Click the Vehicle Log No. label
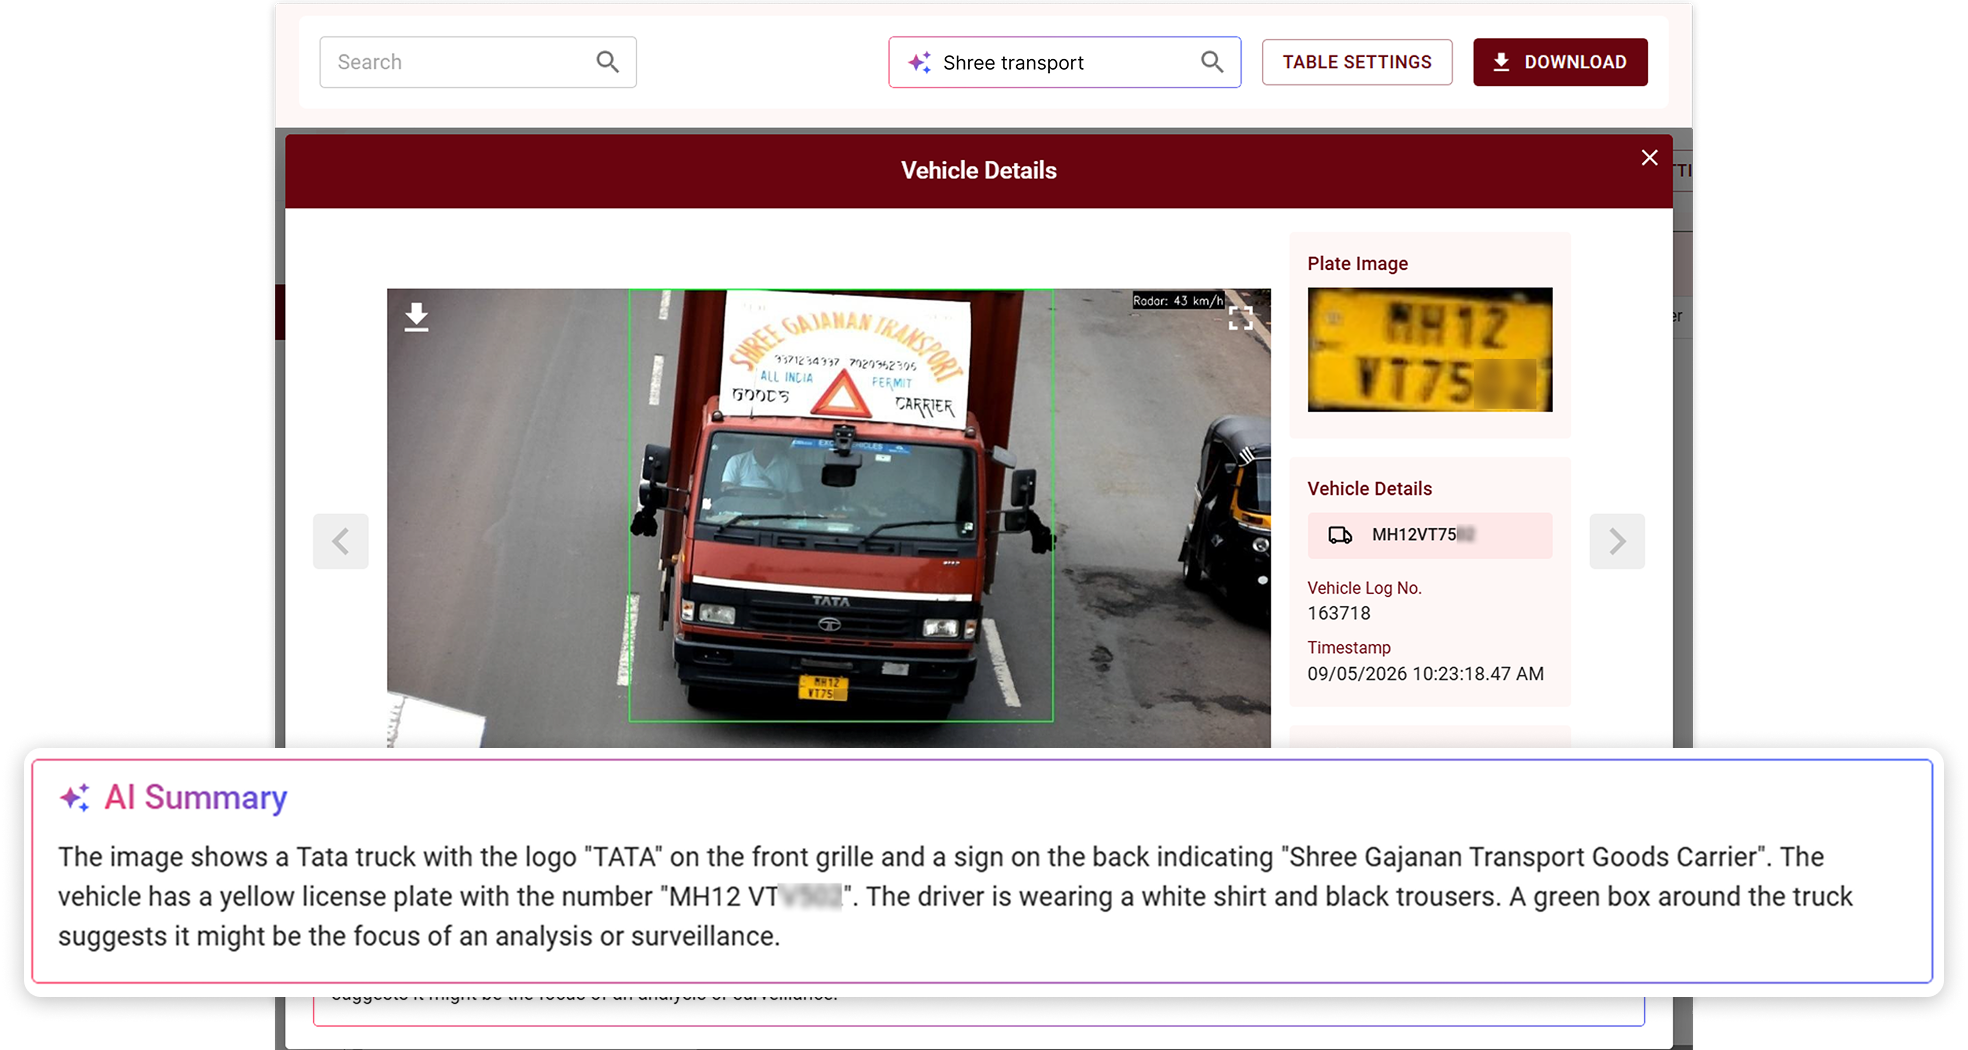 tap(1364, 588)
